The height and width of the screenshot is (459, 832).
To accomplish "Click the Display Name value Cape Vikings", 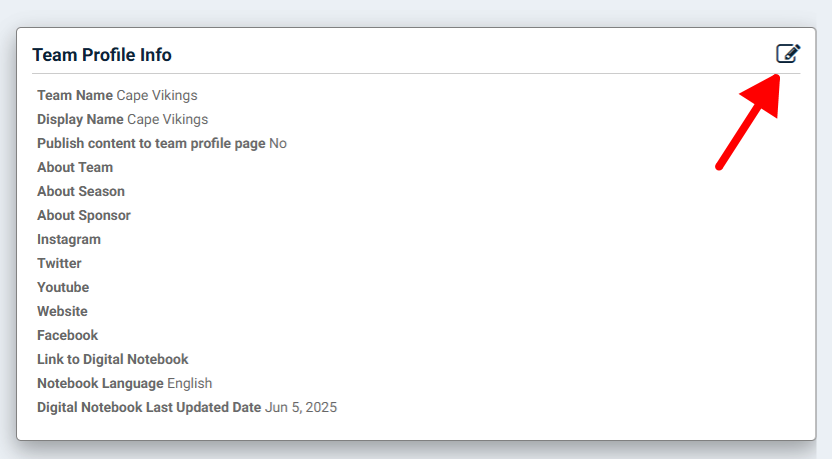I will [168, 119].
